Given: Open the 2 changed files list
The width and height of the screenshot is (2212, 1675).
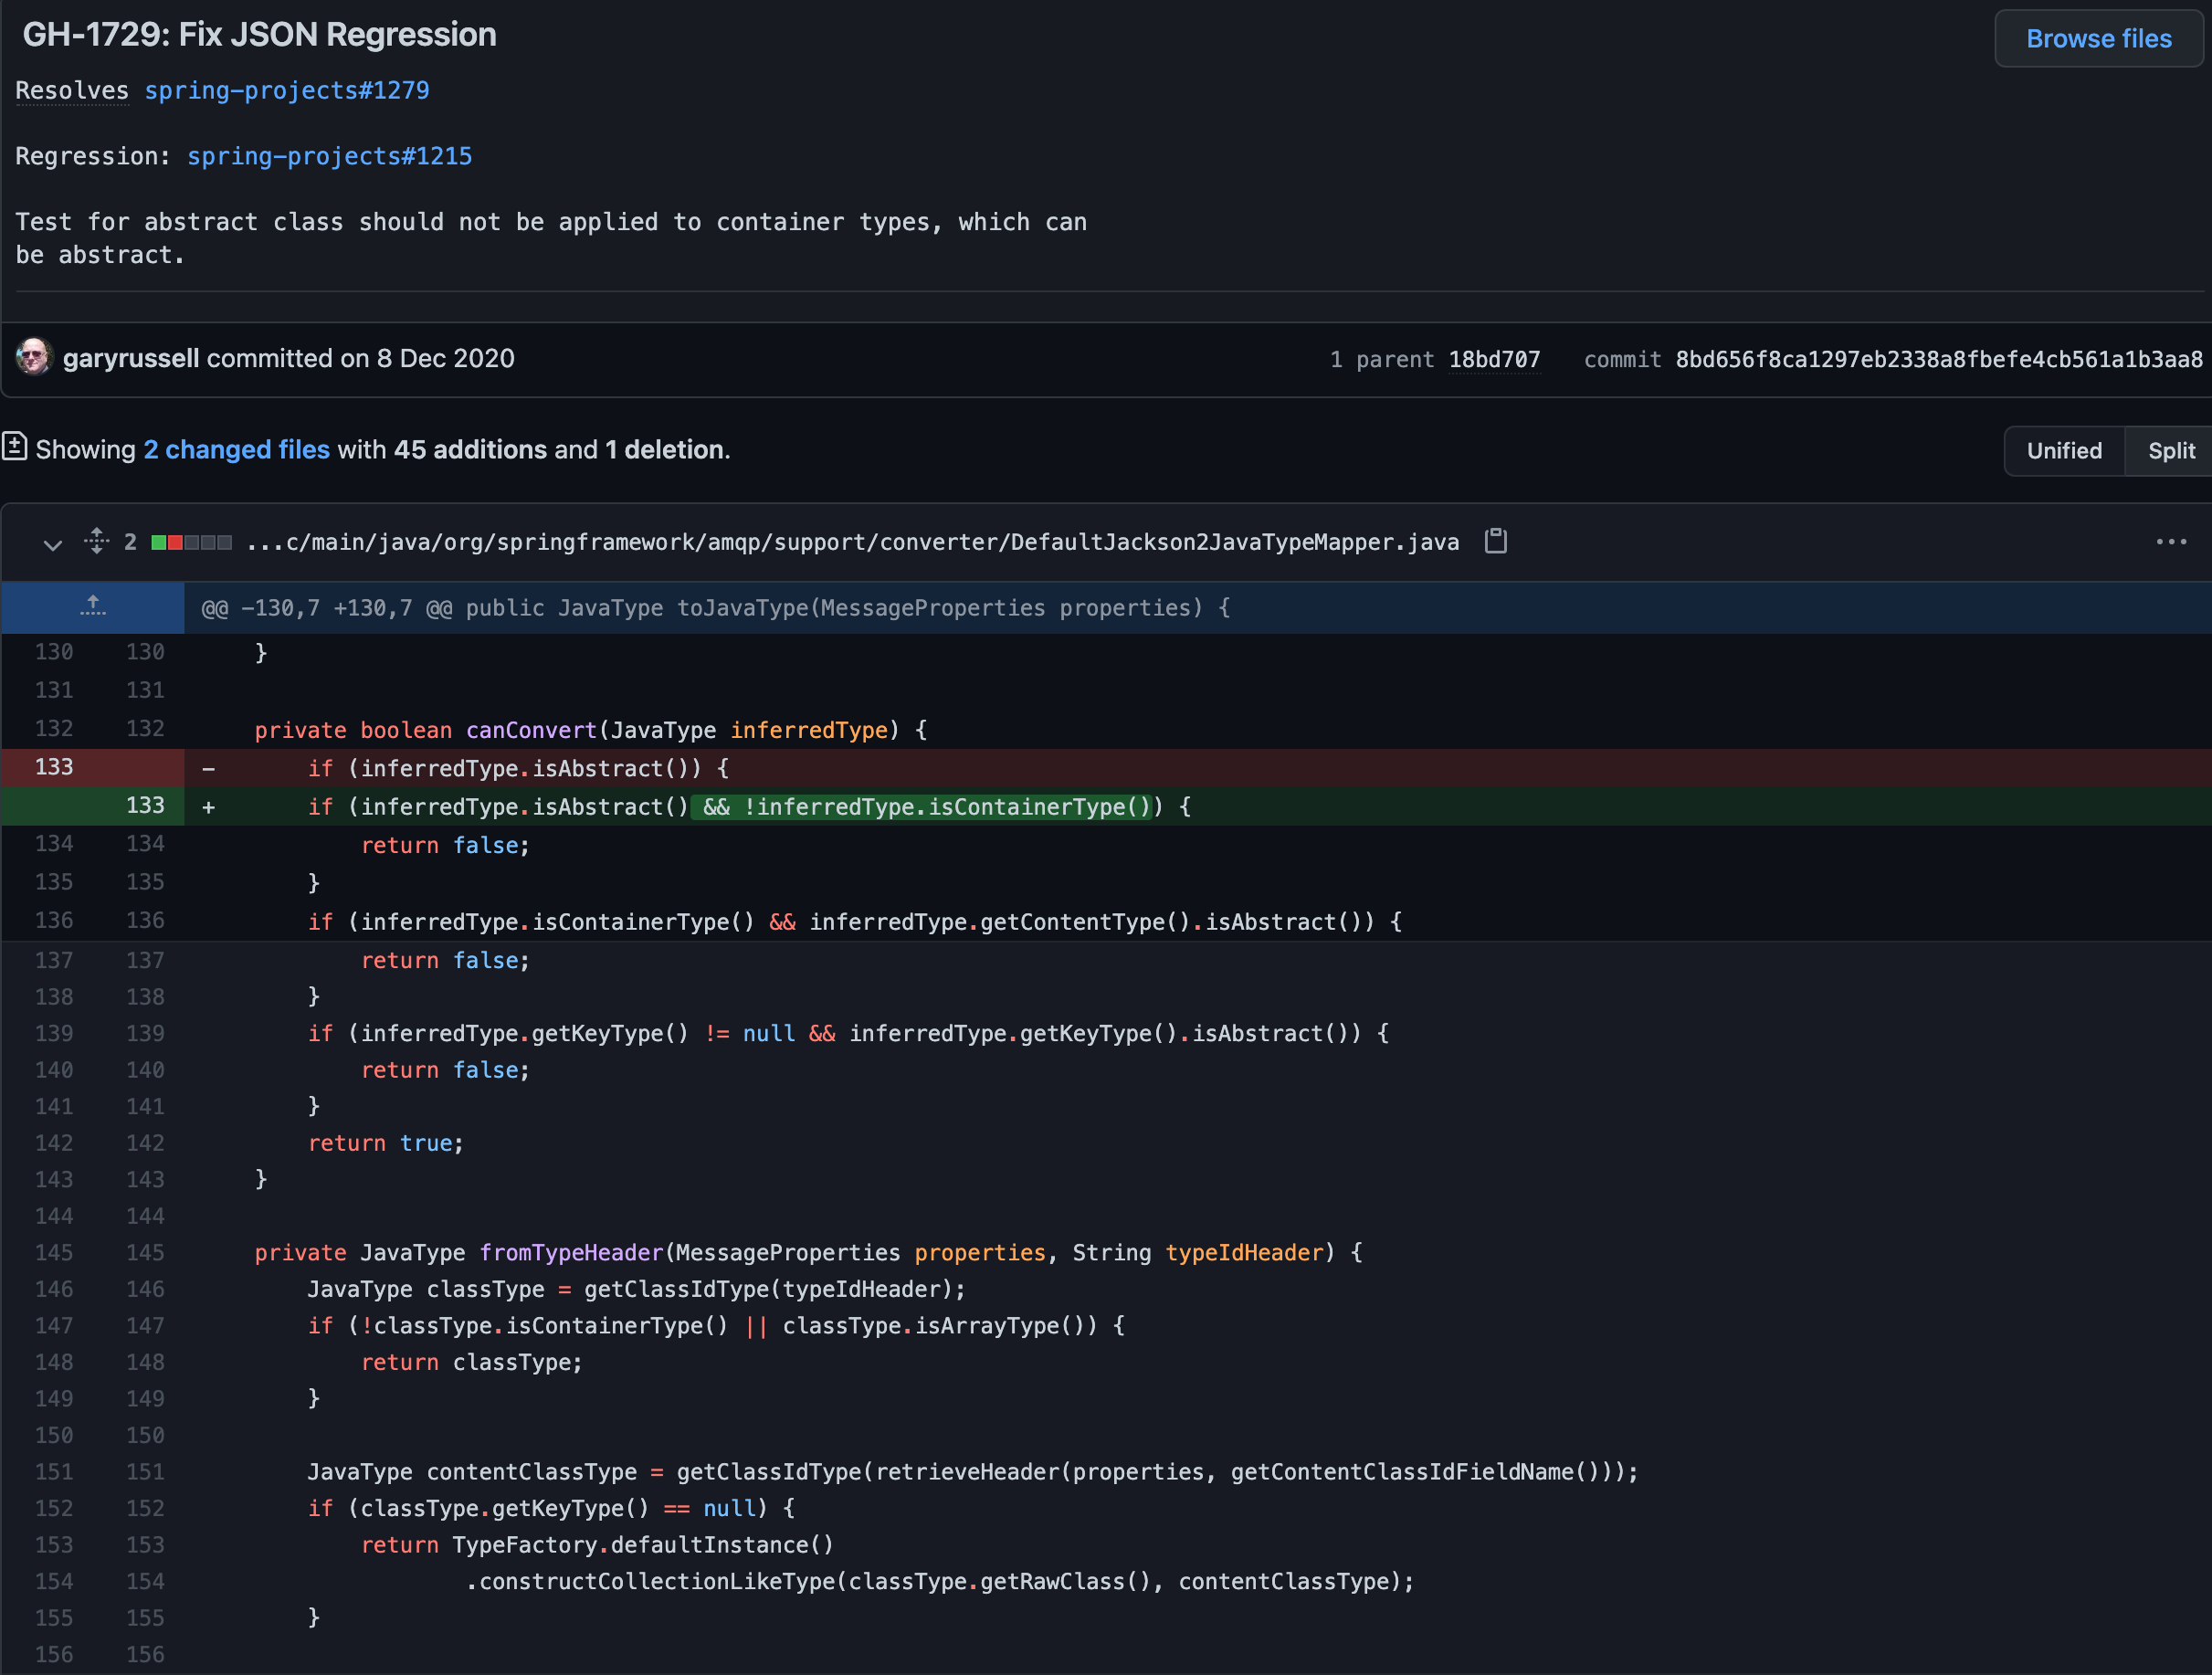Looking at the screenshot, I should point(236,449).
